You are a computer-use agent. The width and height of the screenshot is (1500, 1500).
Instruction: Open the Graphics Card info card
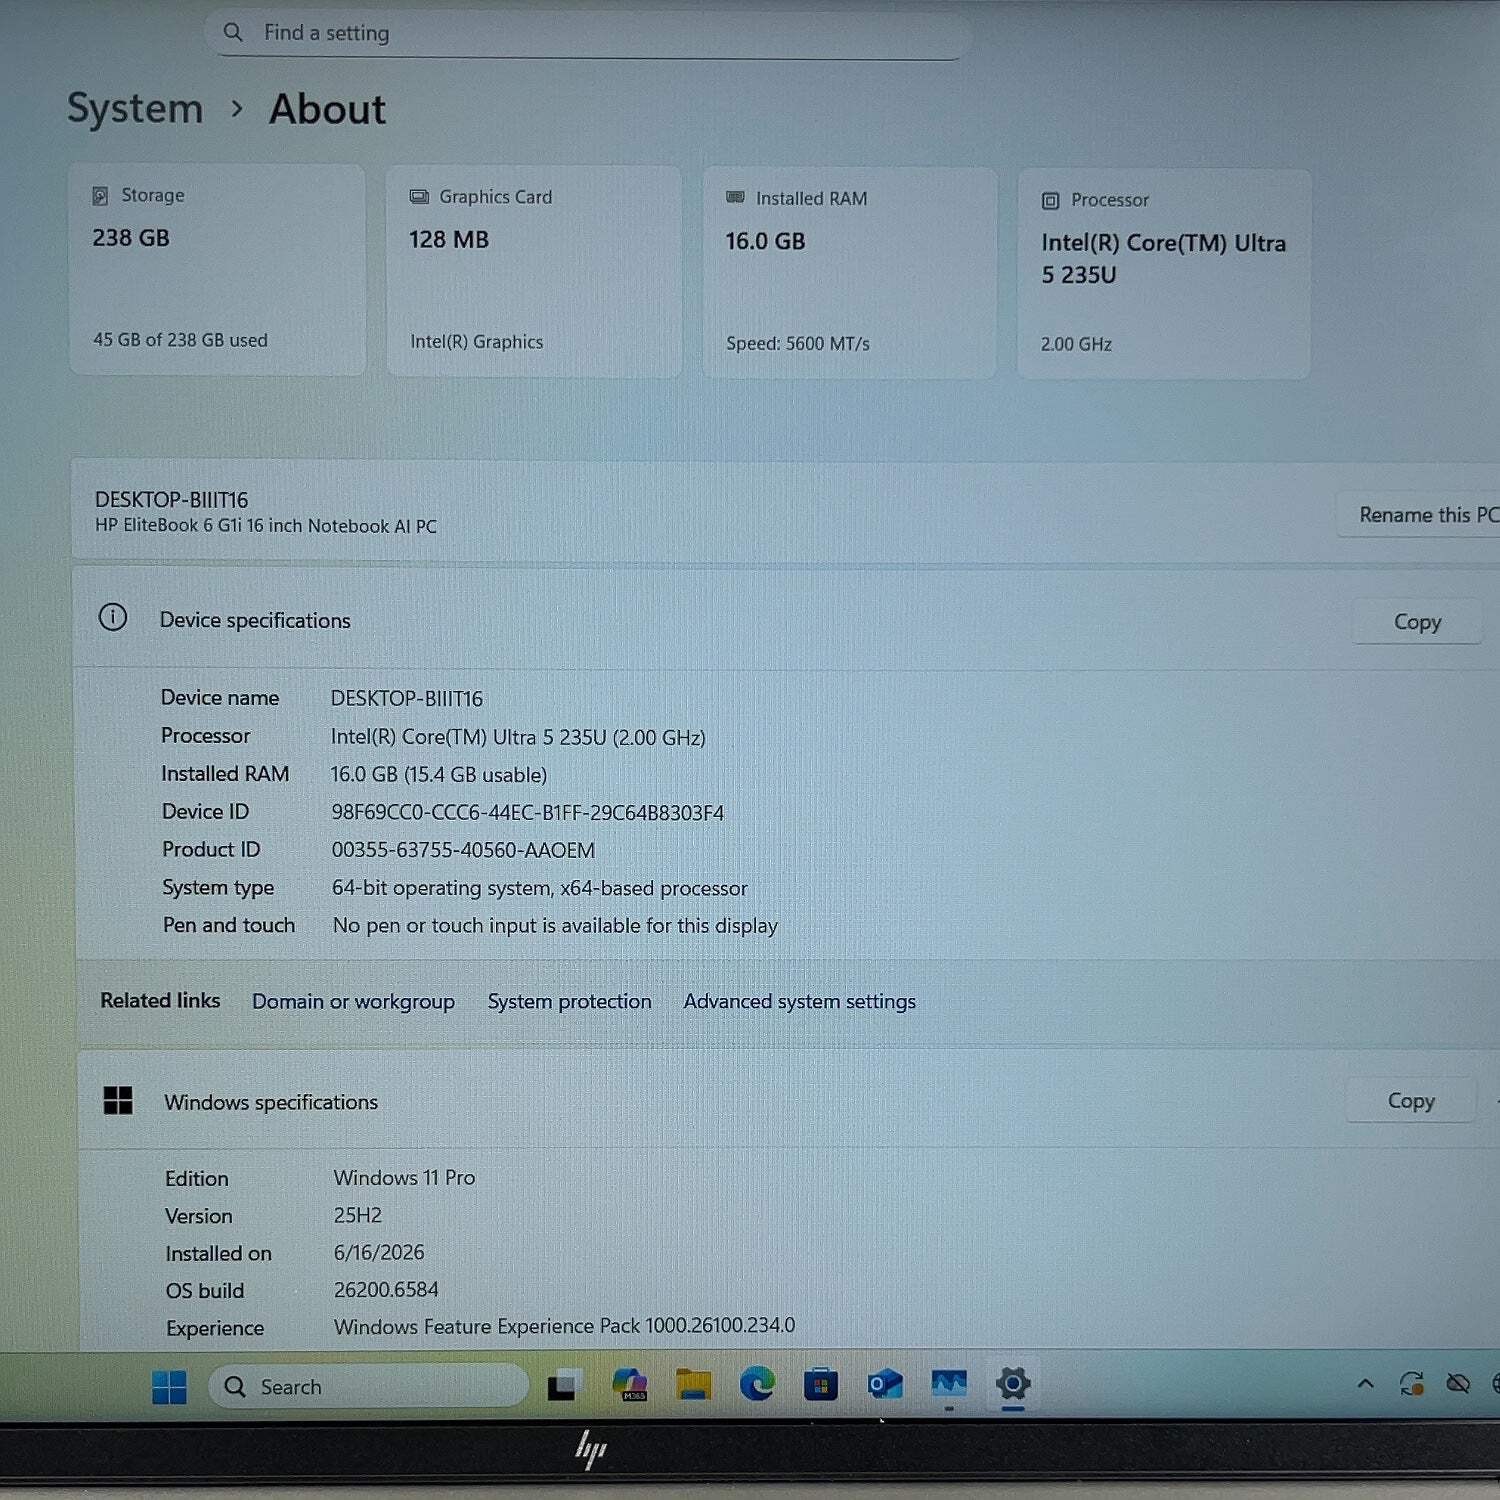[533, 271]
